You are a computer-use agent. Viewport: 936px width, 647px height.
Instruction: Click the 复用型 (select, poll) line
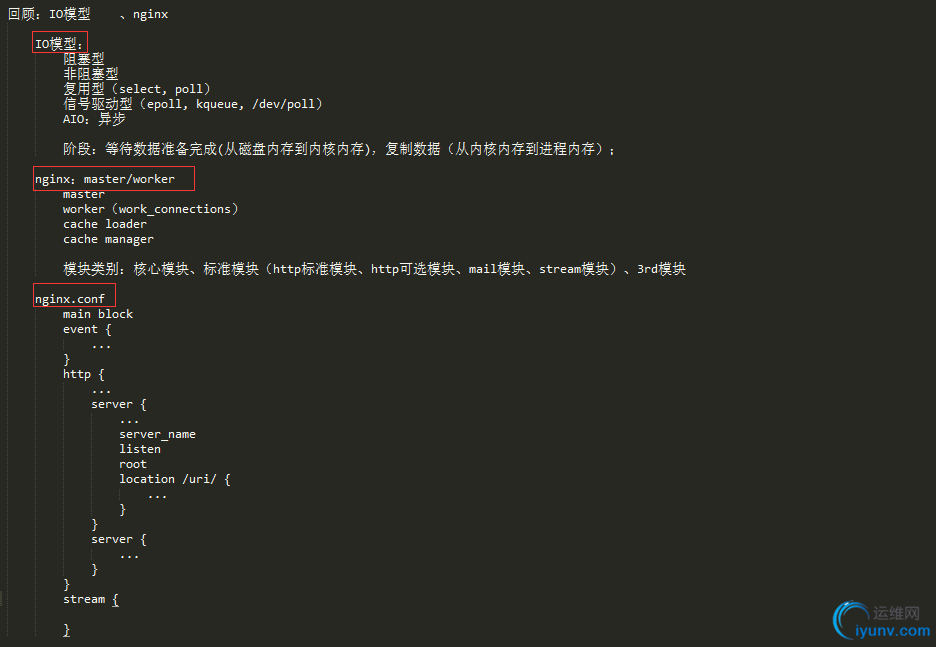point(137,89)
